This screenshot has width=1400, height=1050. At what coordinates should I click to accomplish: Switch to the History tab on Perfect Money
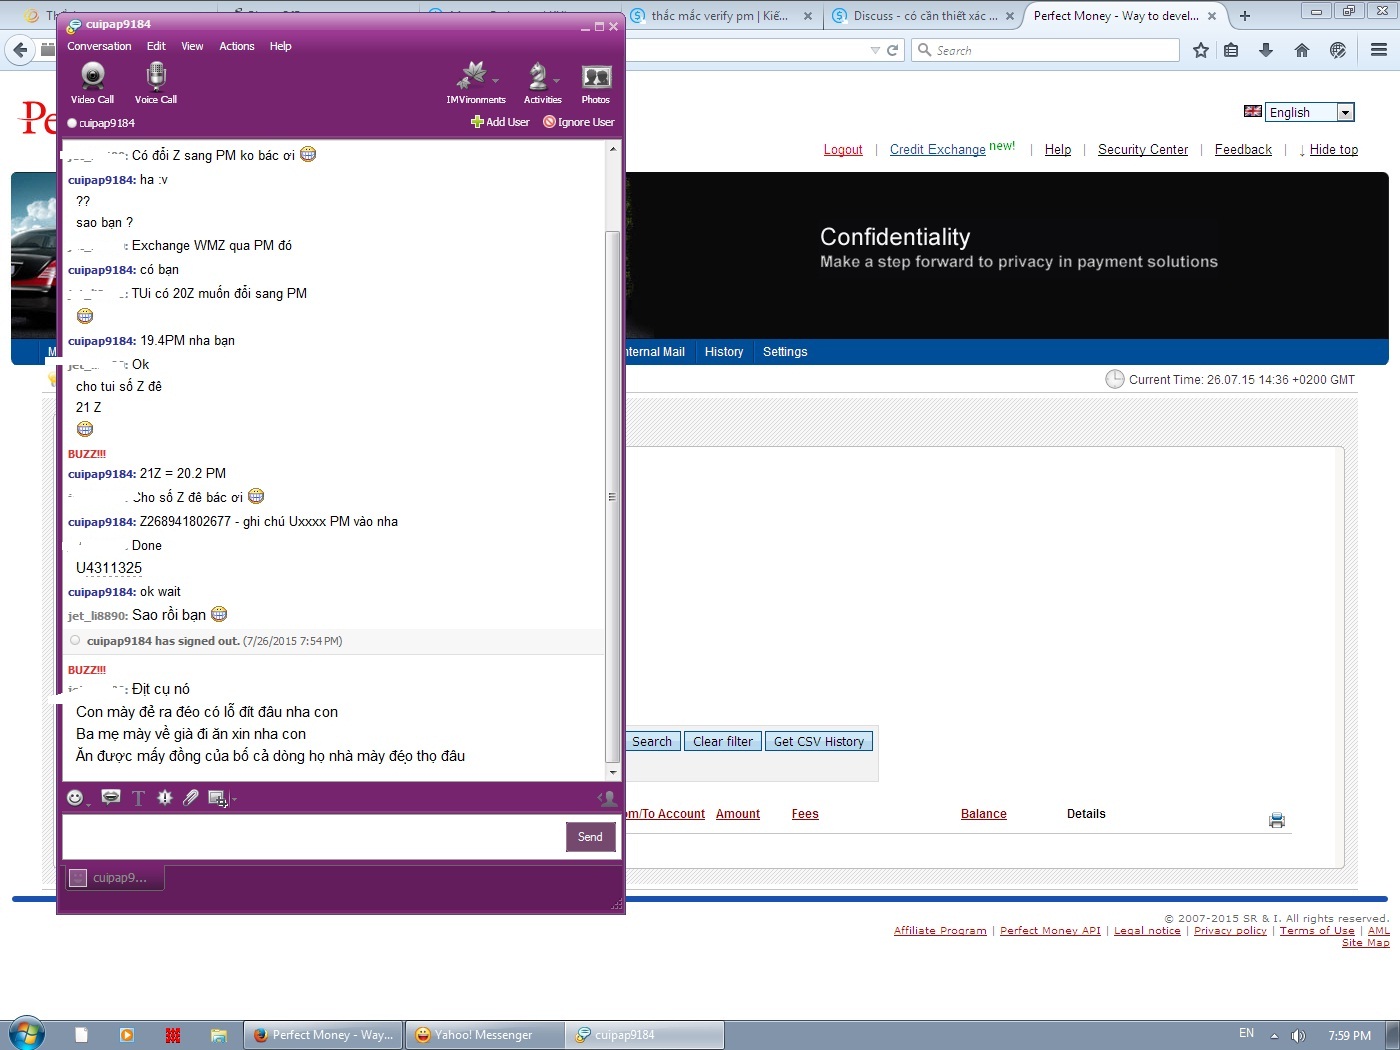[x=724, y=352]
